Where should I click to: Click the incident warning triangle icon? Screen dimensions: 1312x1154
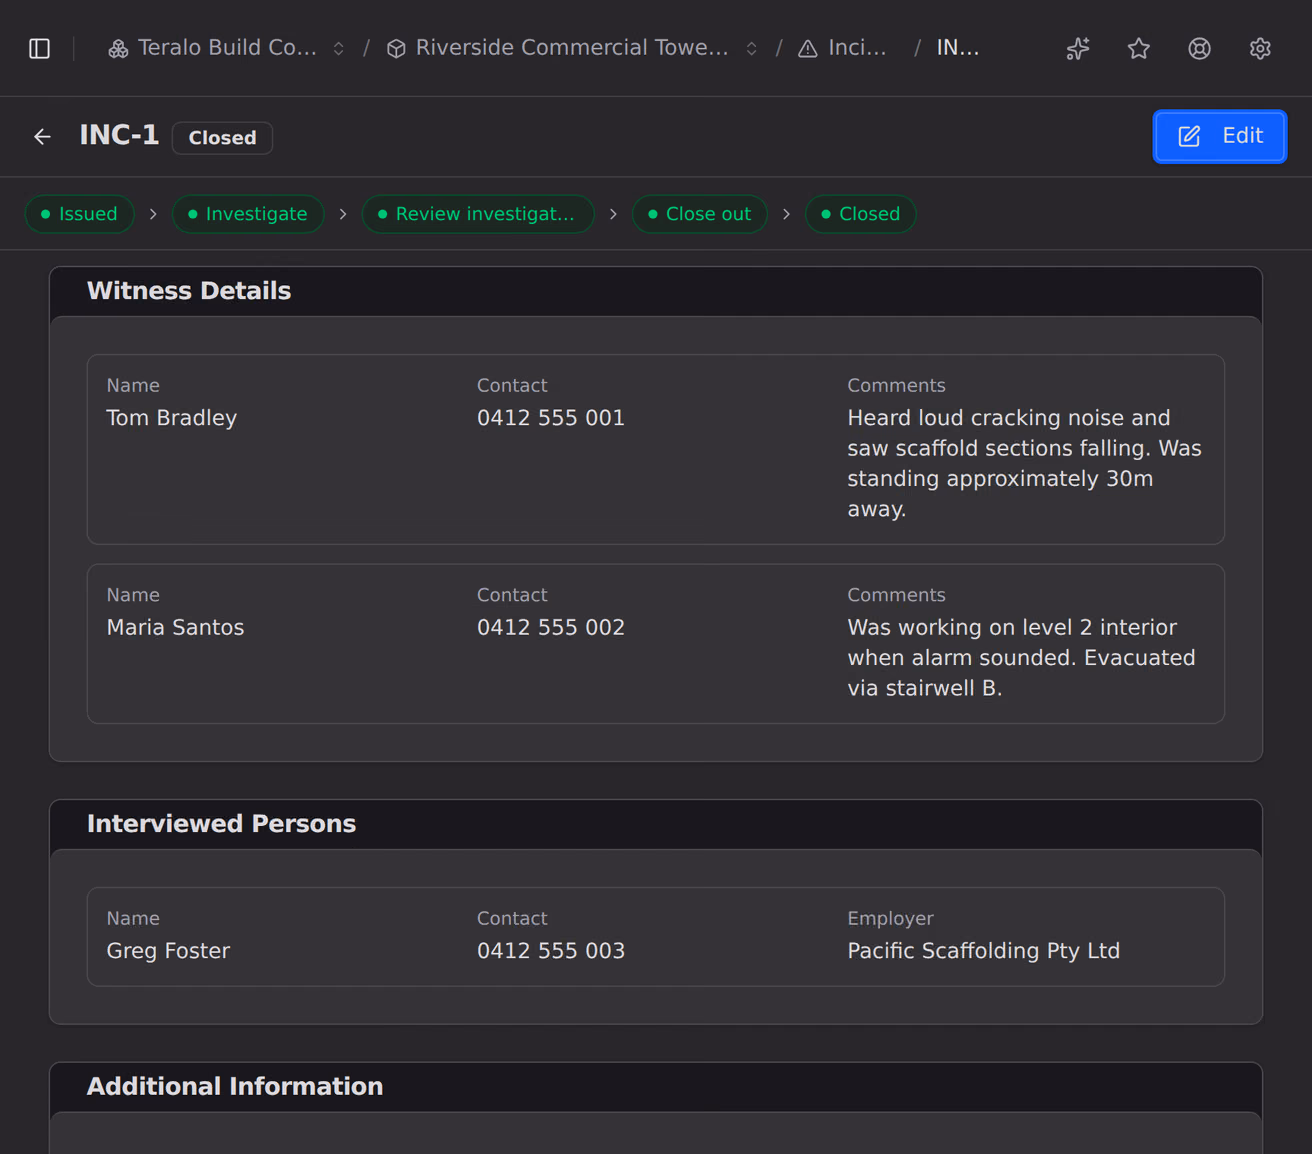[x=808, y=48]
